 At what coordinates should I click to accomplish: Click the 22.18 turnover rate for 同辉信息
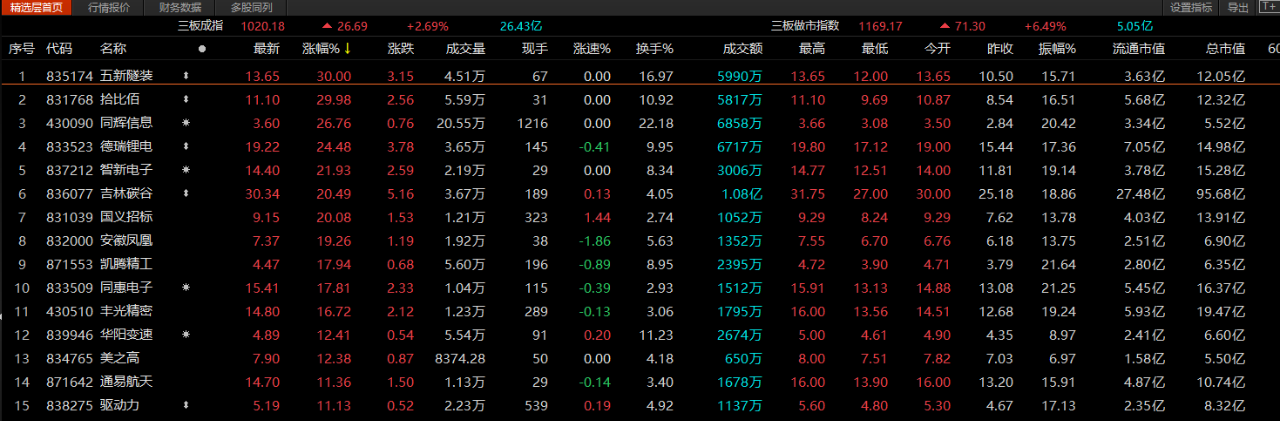(x=656, y=122)
